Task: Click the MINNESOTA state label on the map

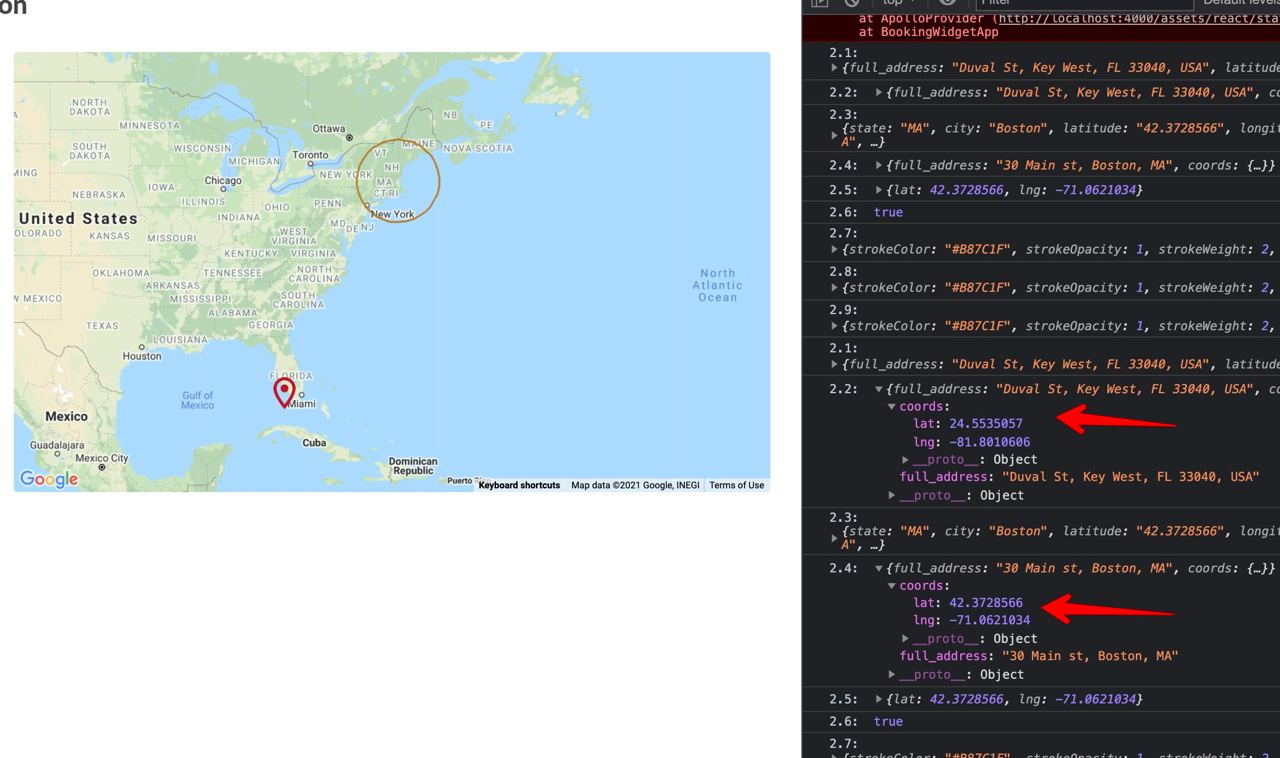Action: [151, 125]
